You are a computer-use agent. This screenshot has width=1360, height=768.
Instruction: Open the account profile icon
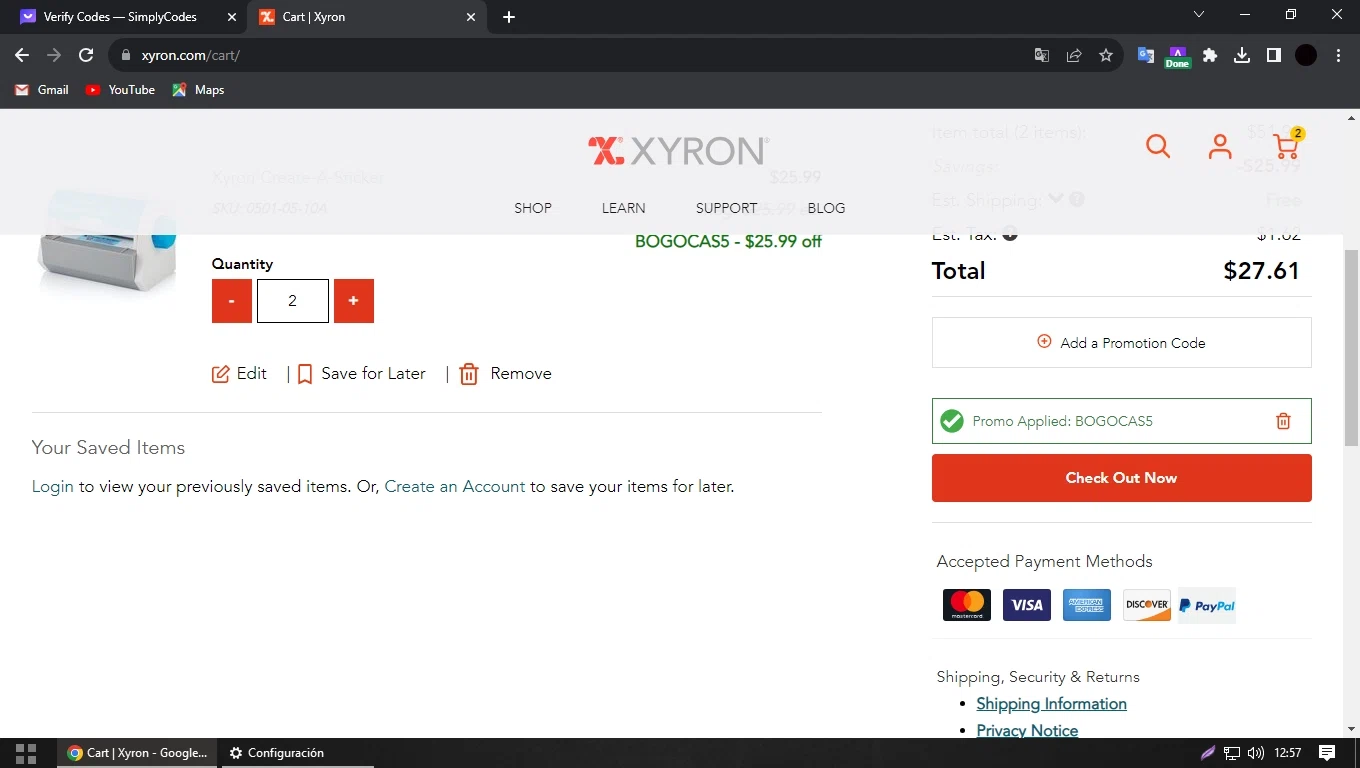click(x=1220, y=146)
